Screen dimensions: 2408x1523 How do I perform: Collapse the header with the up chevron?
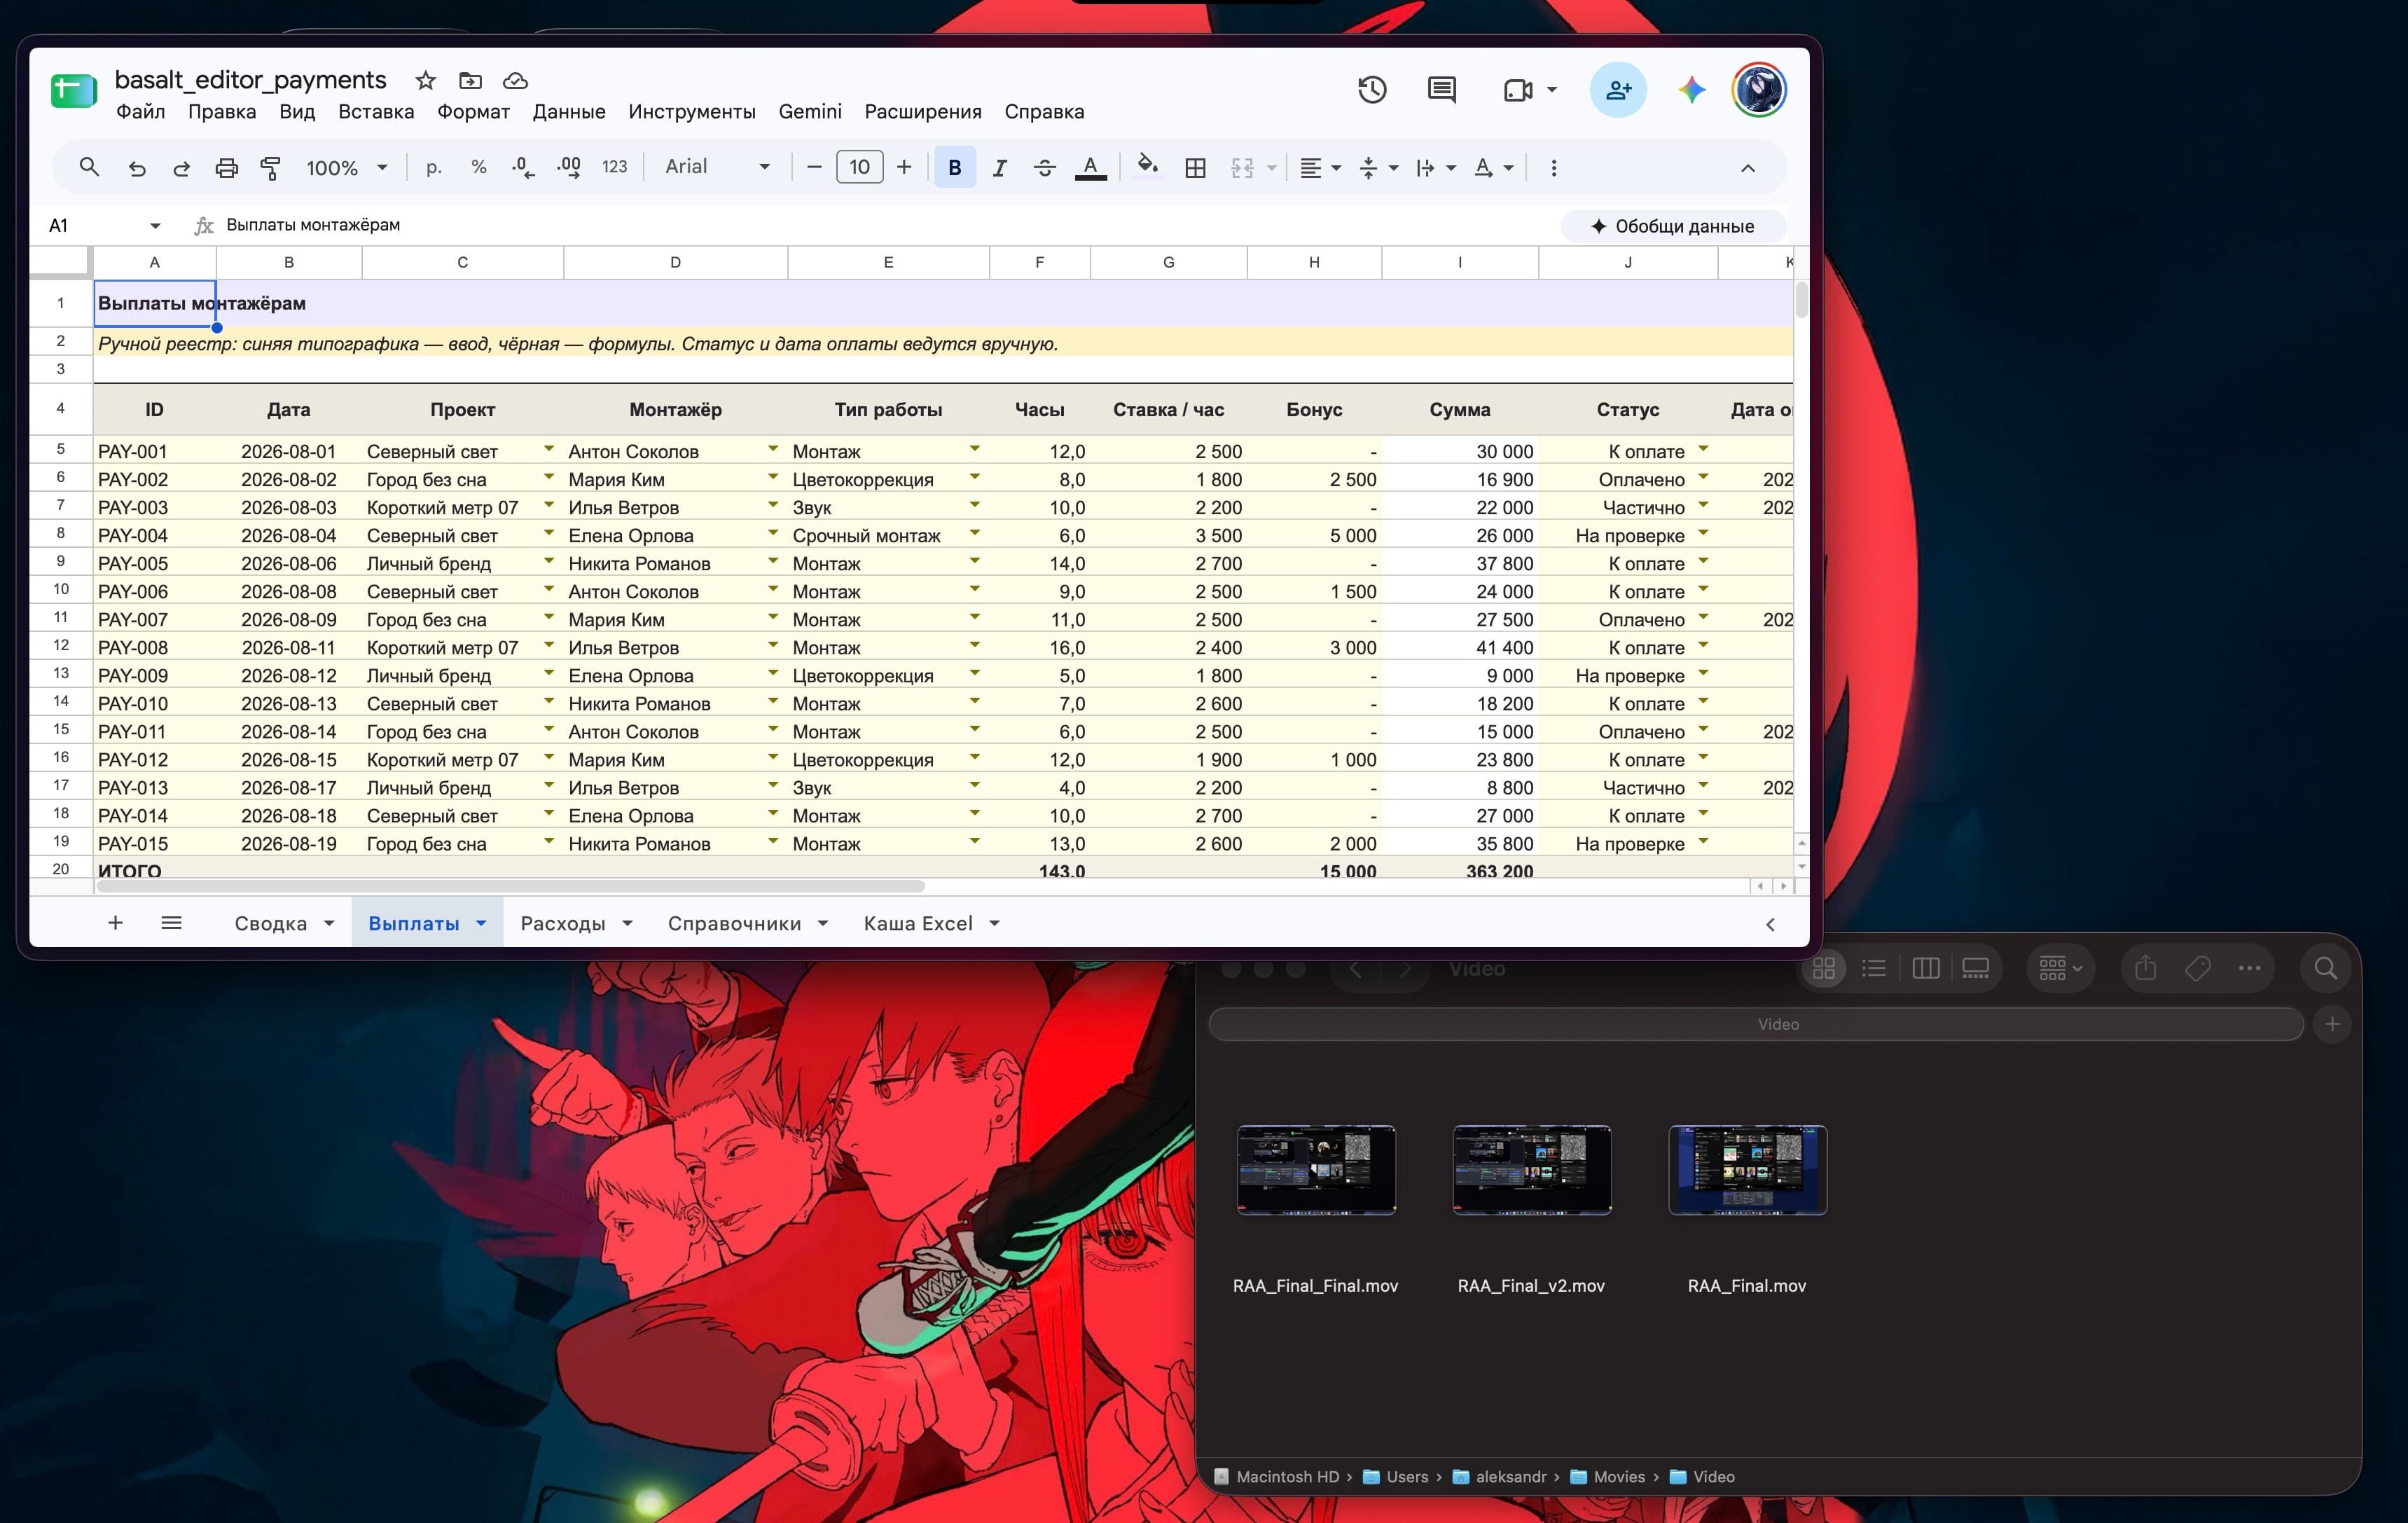click(1748, 168)
